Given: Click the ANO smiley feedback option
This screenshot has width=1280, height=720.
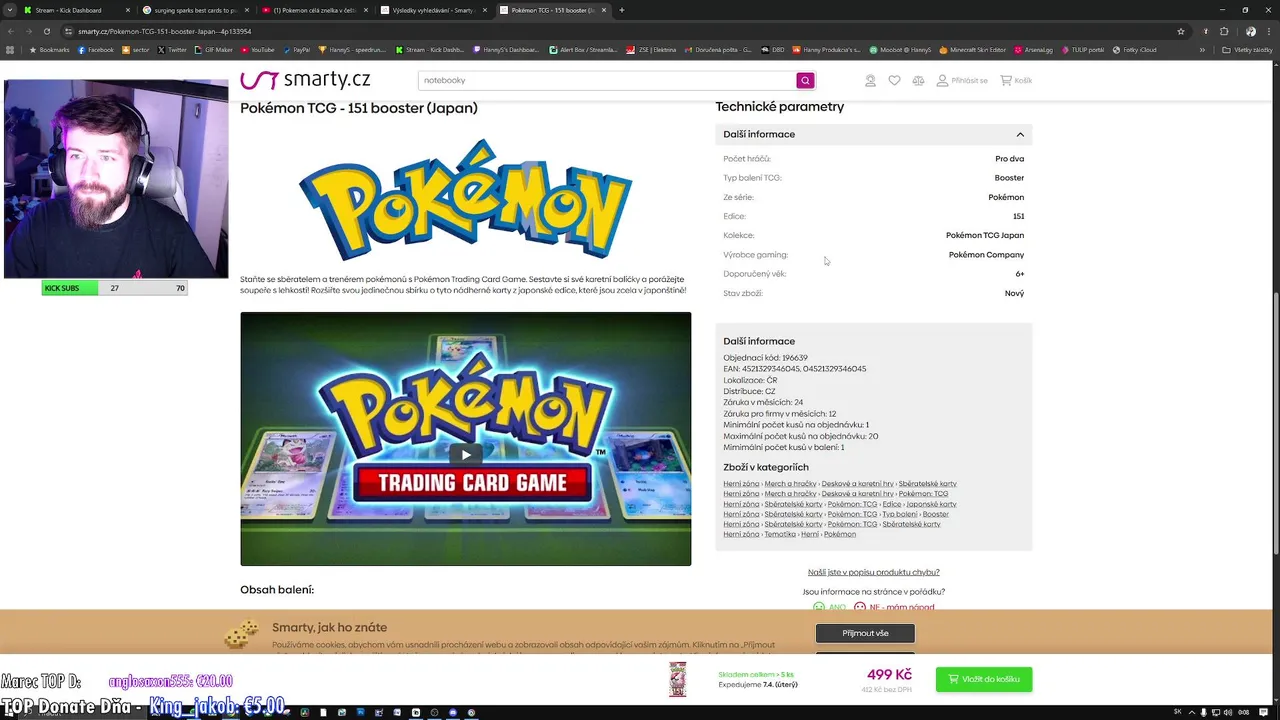Looking at the screenshot, I should 829,607.
